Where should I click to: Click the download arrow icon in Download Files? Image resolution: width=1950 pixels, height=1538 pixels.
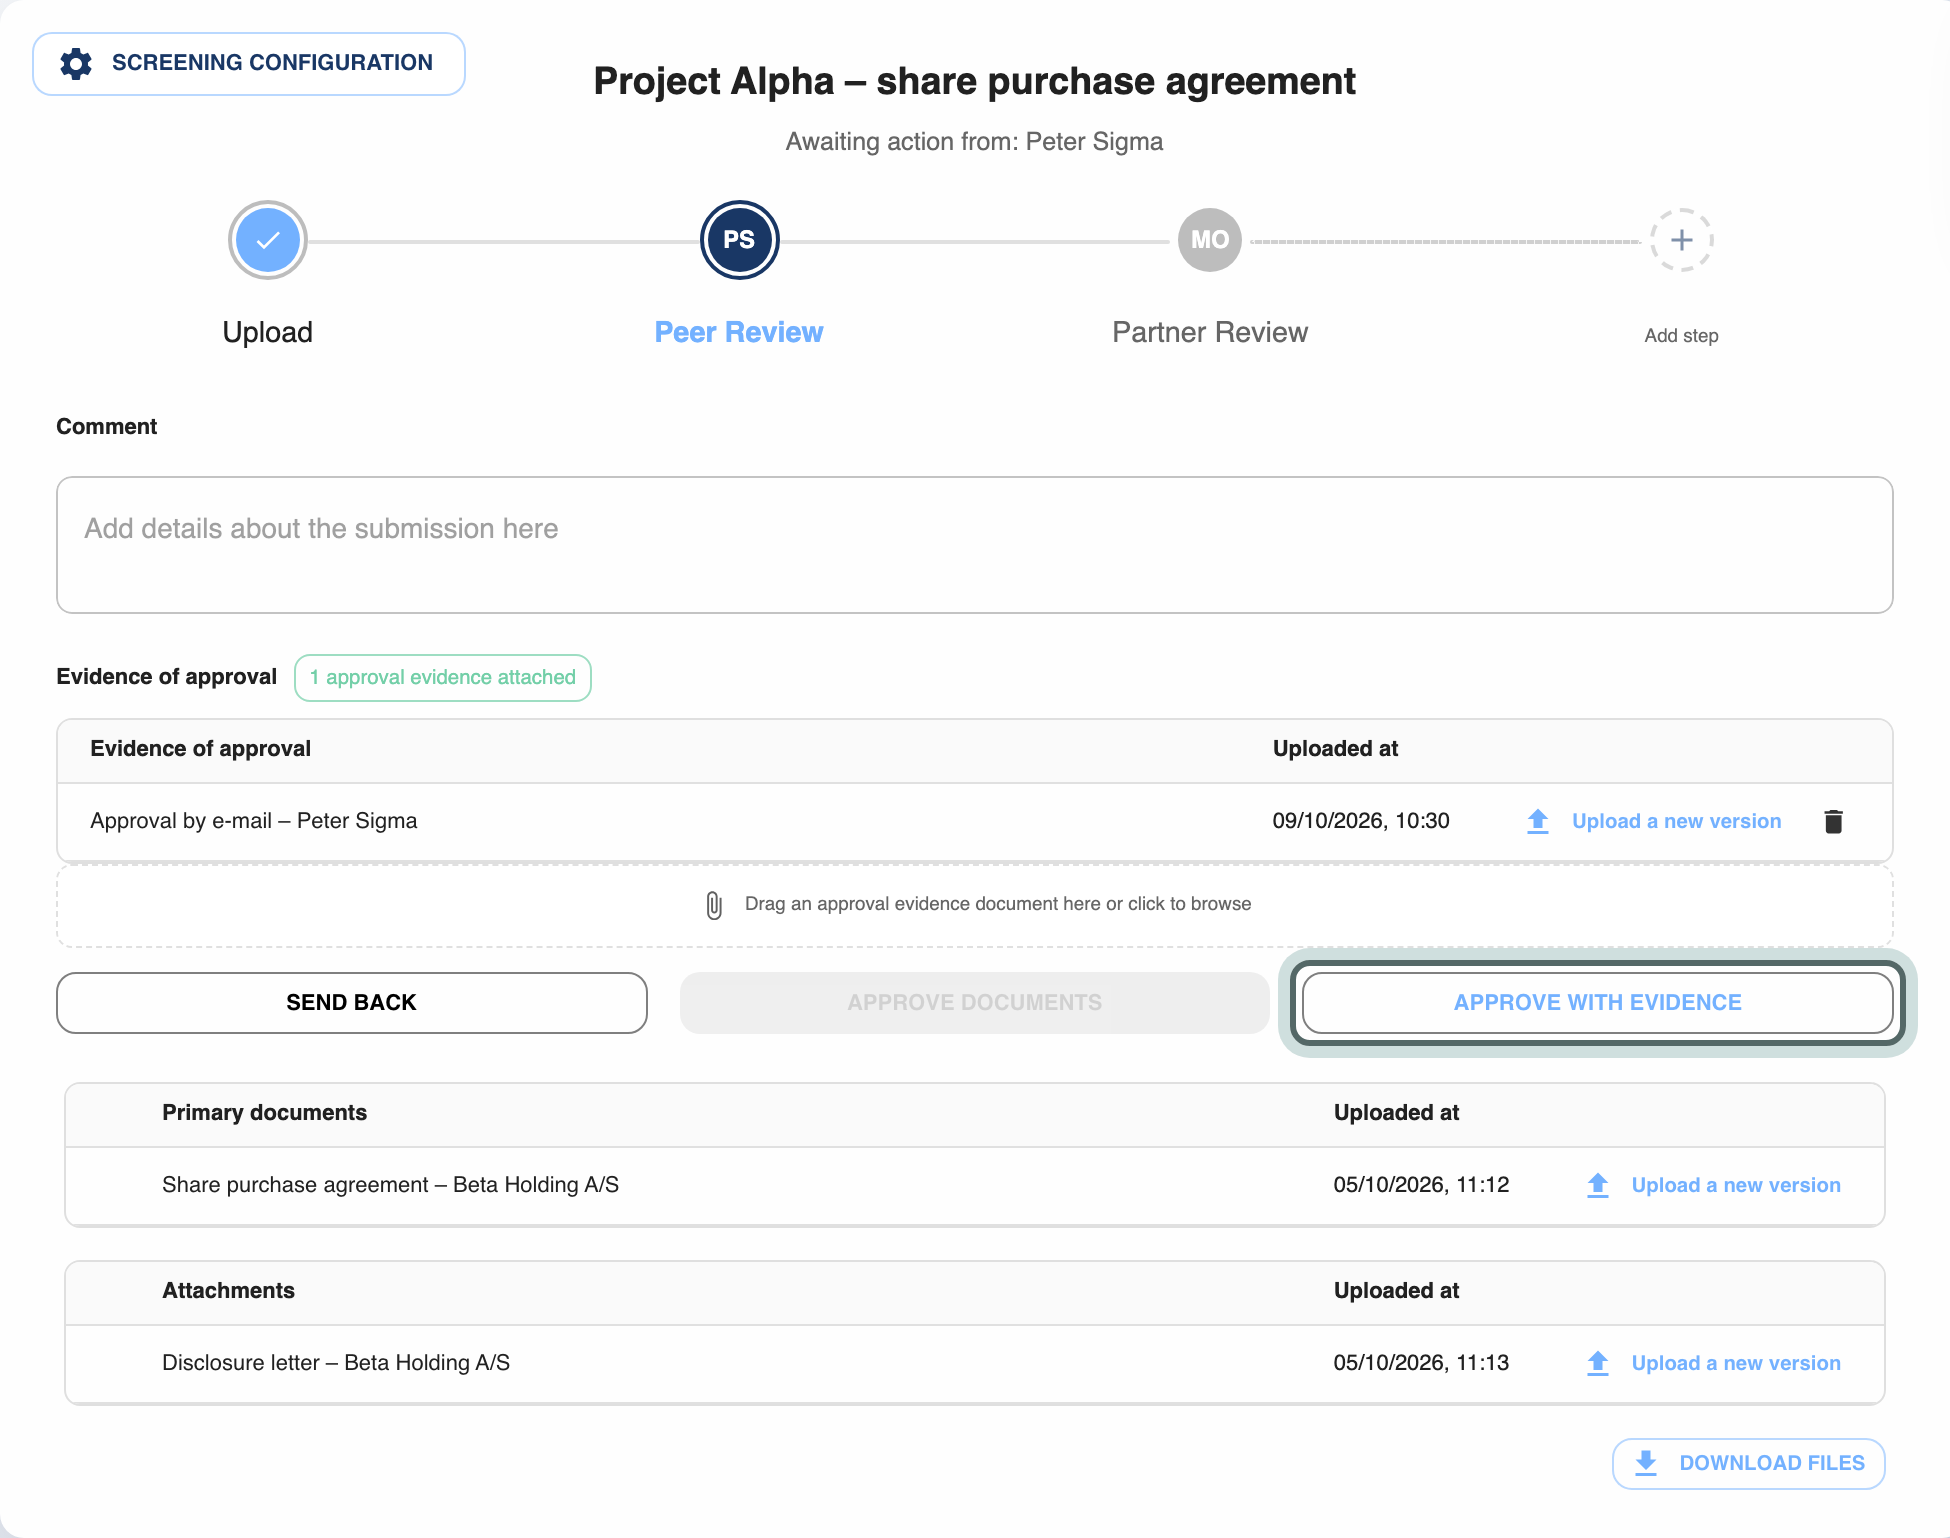tap(1646, 1463)
